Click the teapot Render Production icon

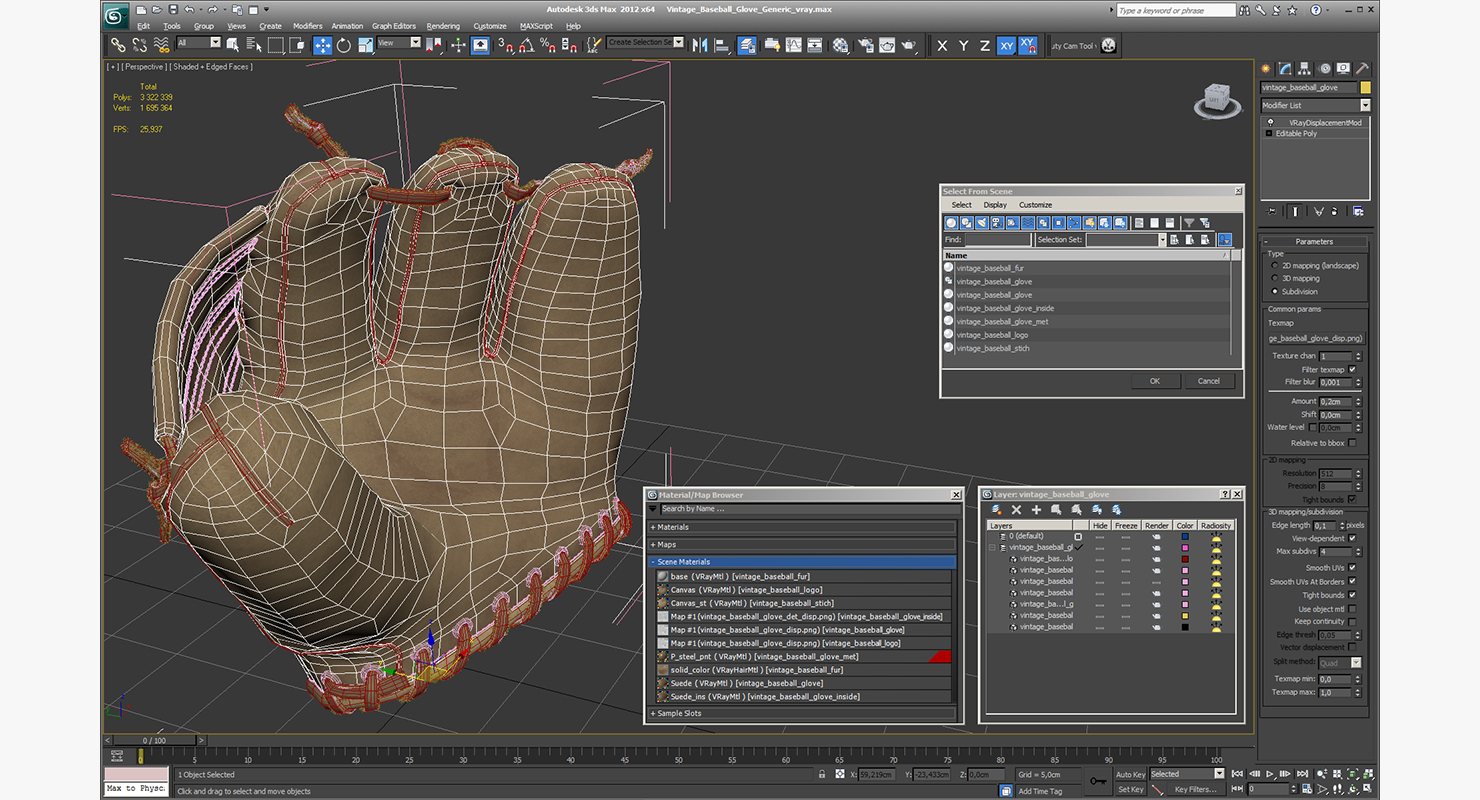pos(908,45)
